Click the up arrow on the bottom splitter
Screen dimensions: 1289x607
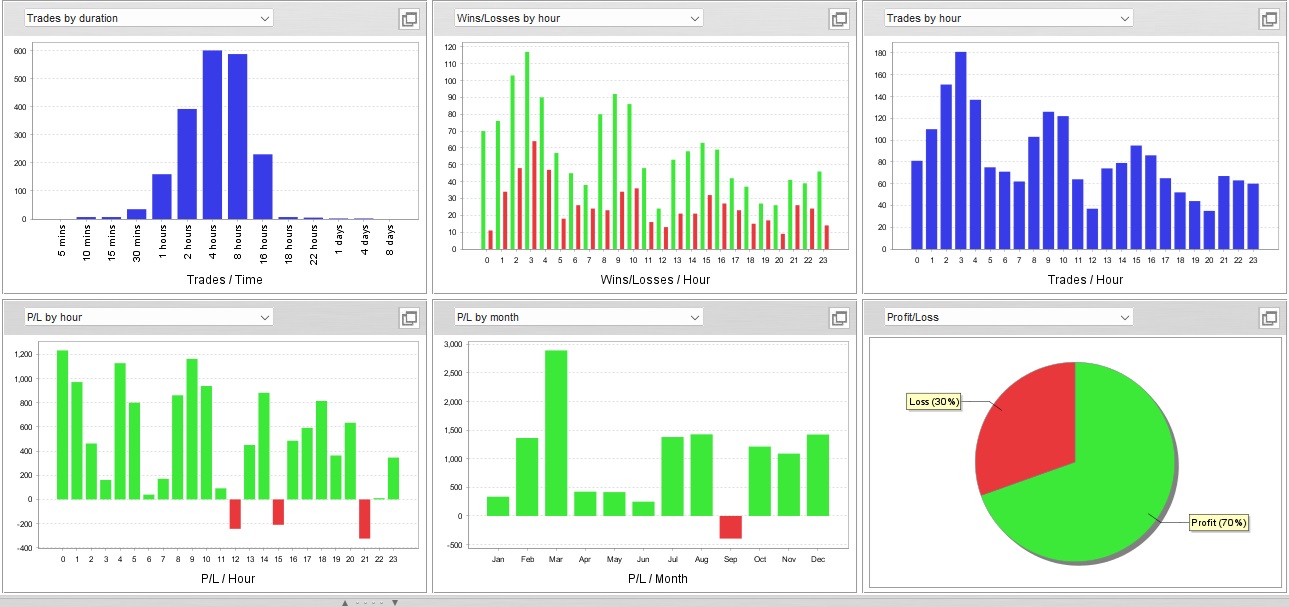click(345, 603)
